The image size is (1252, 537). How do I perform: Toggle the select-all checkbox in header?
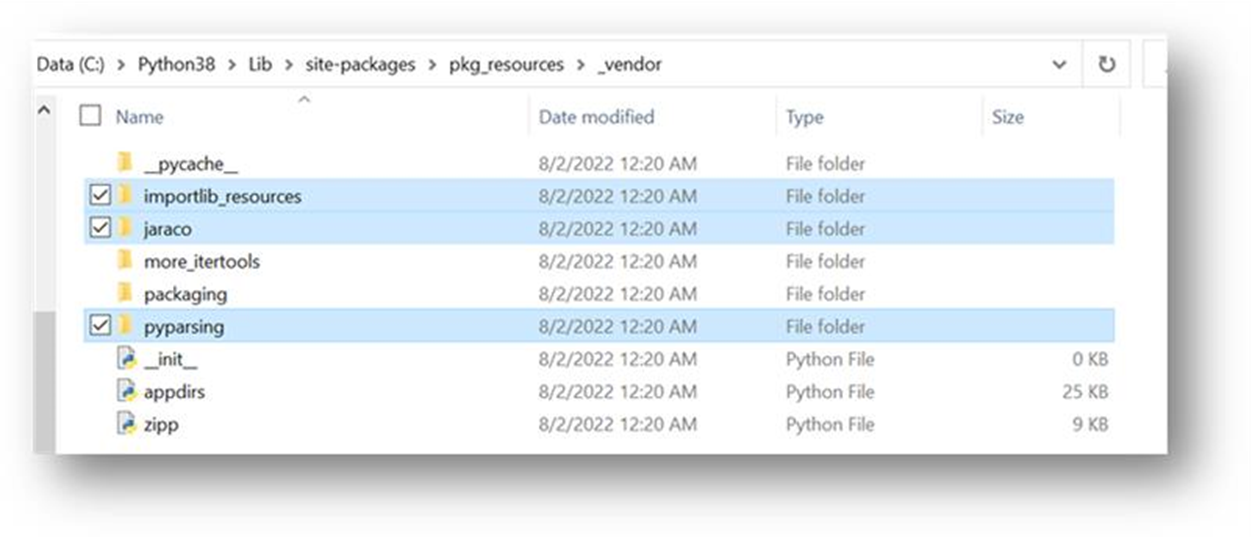click(x=90, y=116)
